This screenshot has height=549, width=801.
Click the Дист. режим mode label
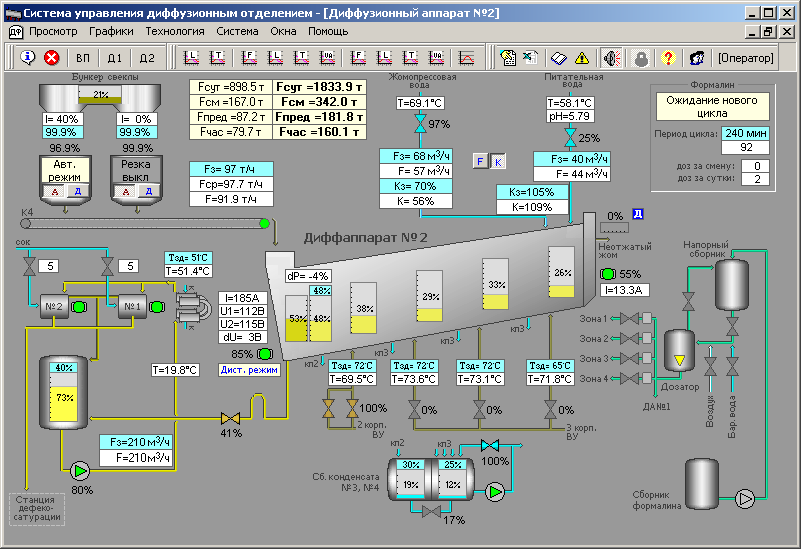tap(249, 370)
